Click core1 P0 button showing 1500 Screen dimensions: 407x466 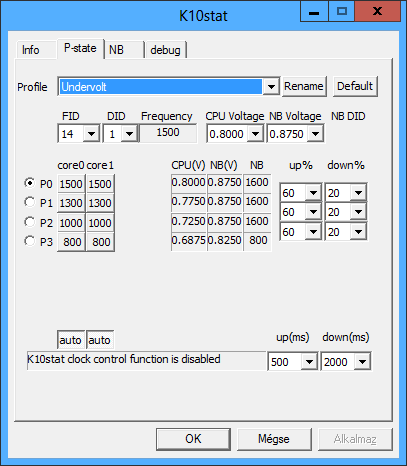(x=100, y=184)
